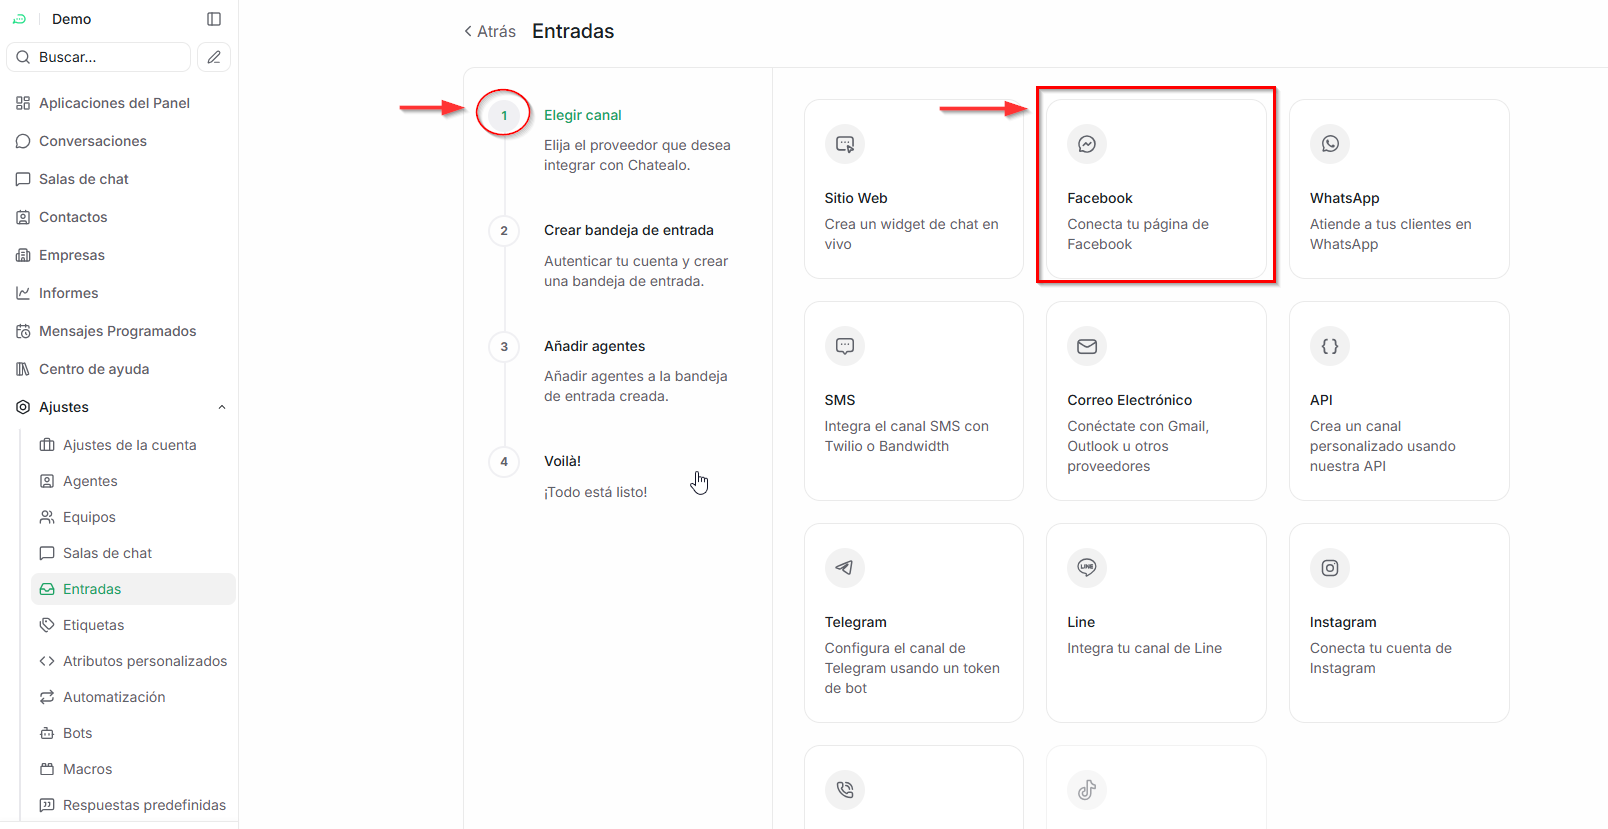Click the Buscar search field
This screenshot has height=829, width=1608.
click(x=100, y=57)
